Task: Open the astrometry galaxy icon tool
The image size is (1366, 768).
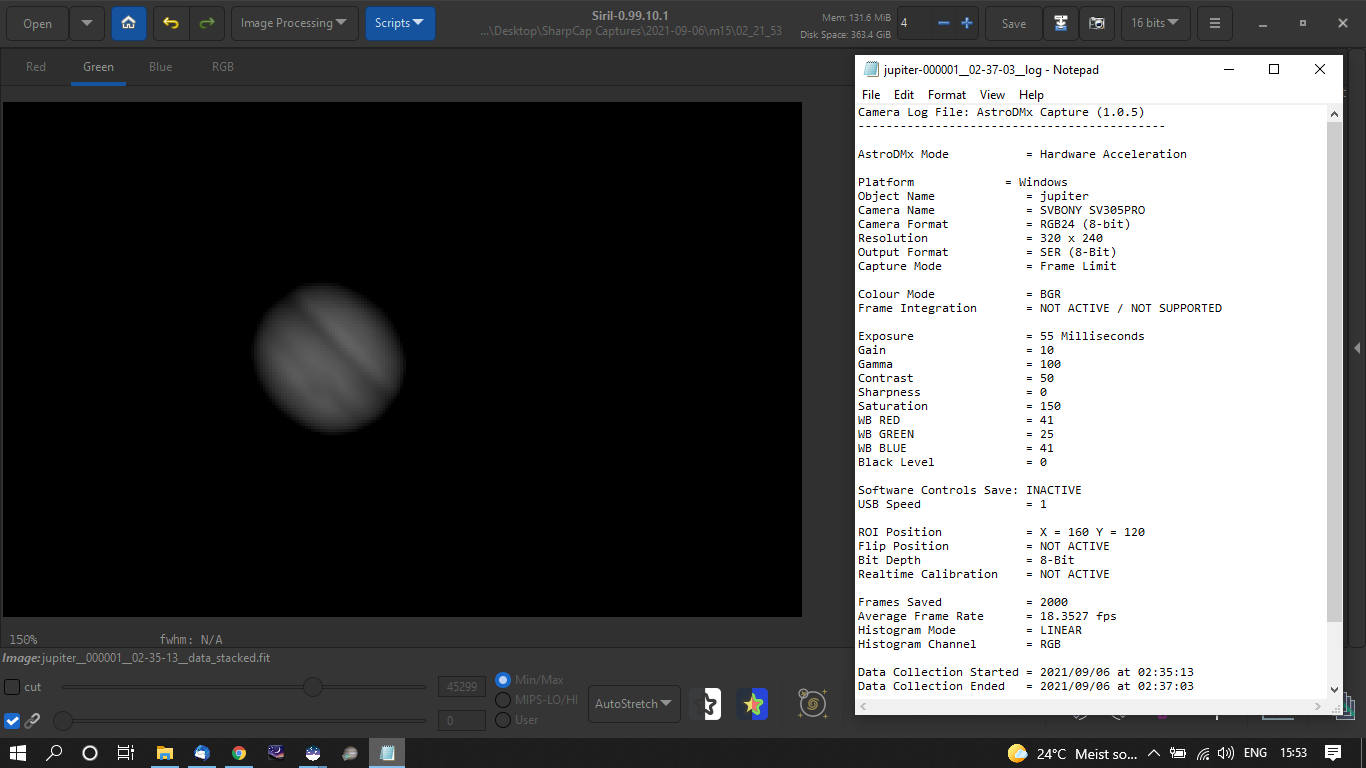Action: pyautogui.click(x=812, y=704)
